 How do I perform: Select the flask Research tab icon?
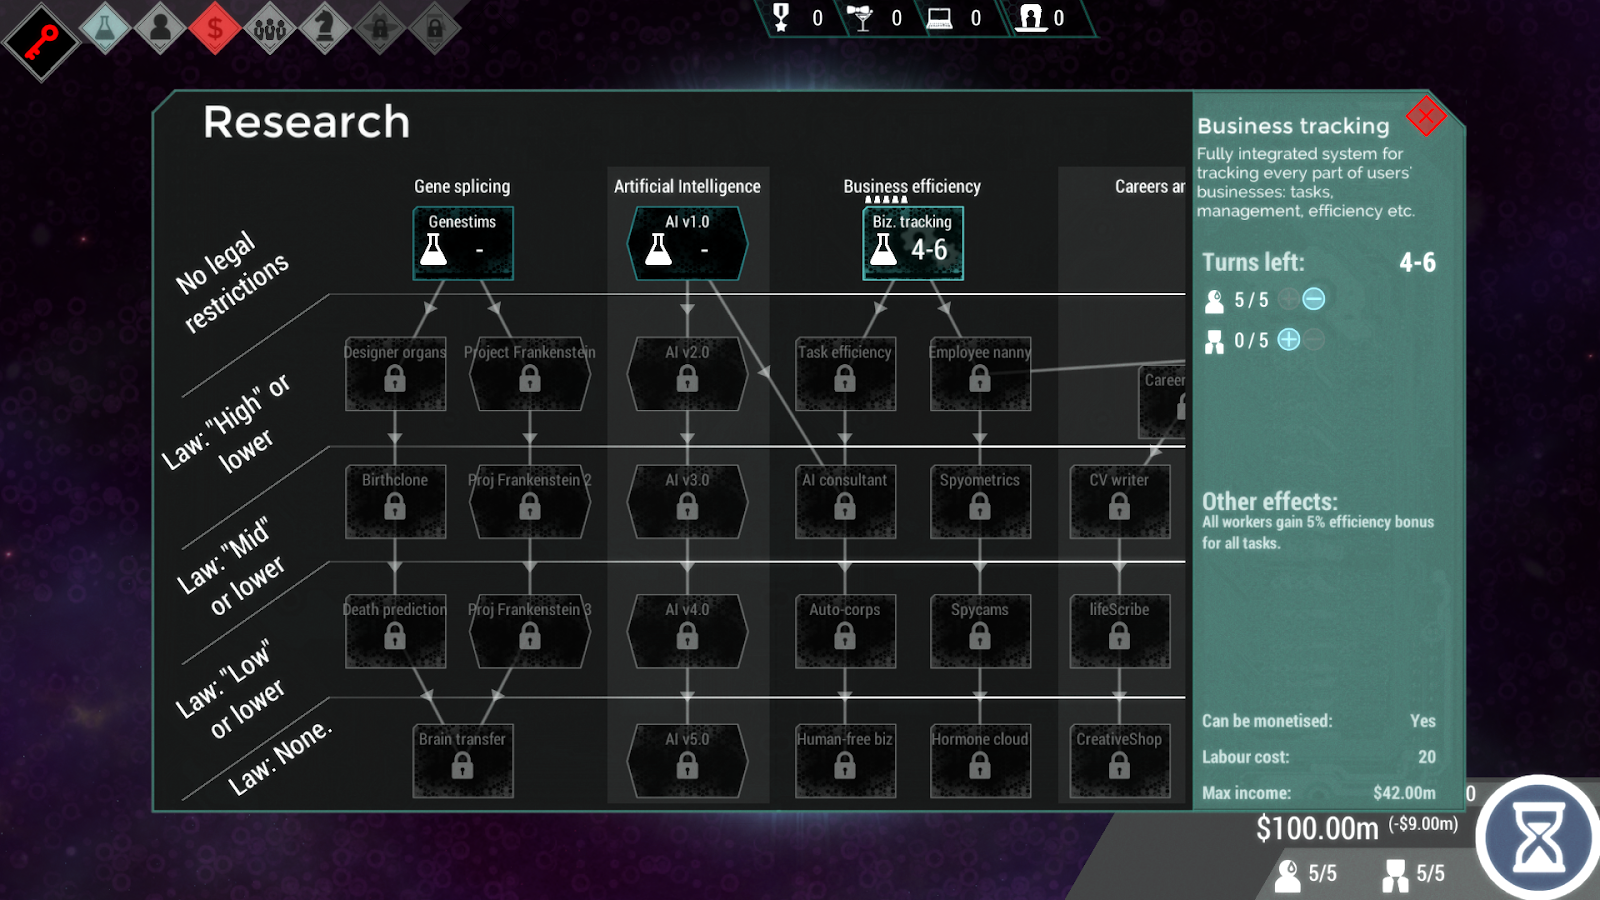click(105, 27)
